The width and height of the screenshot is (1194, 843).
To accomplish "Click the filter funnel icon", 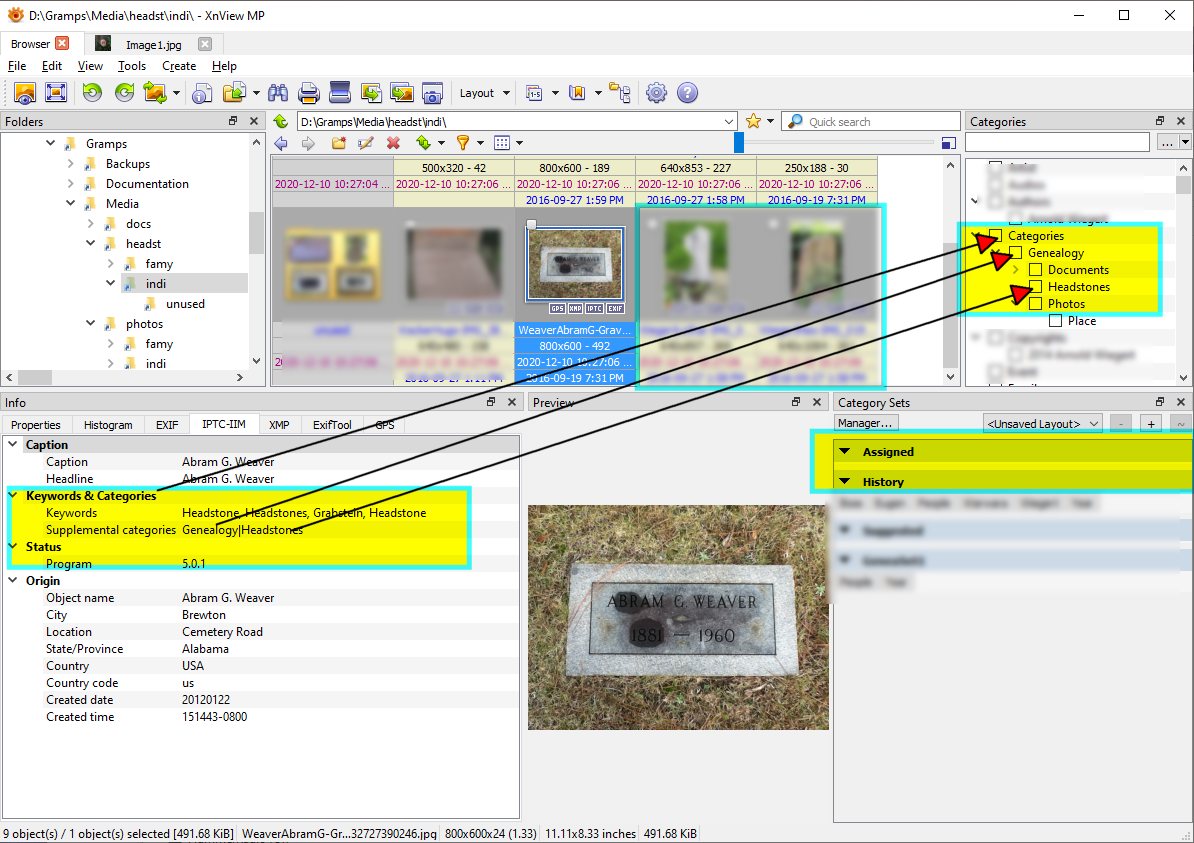I will [462, 143].
